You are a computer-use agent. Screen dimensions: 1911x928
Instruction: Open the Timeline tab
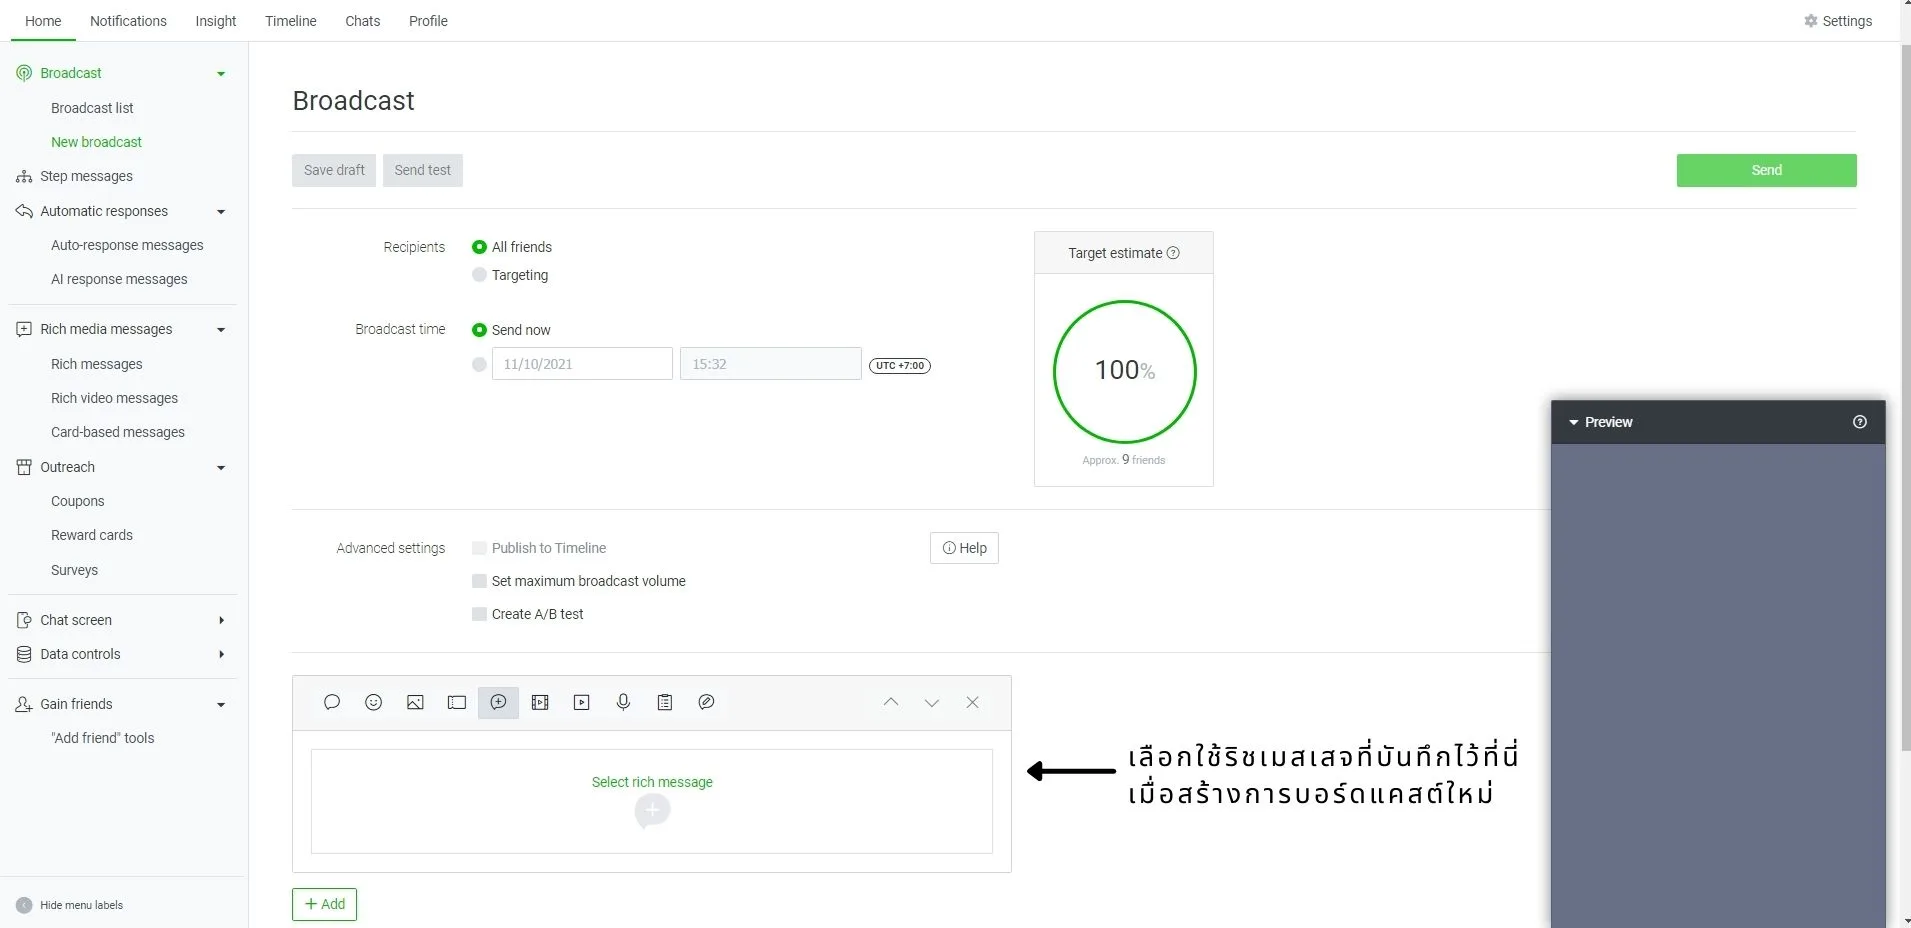290,21
